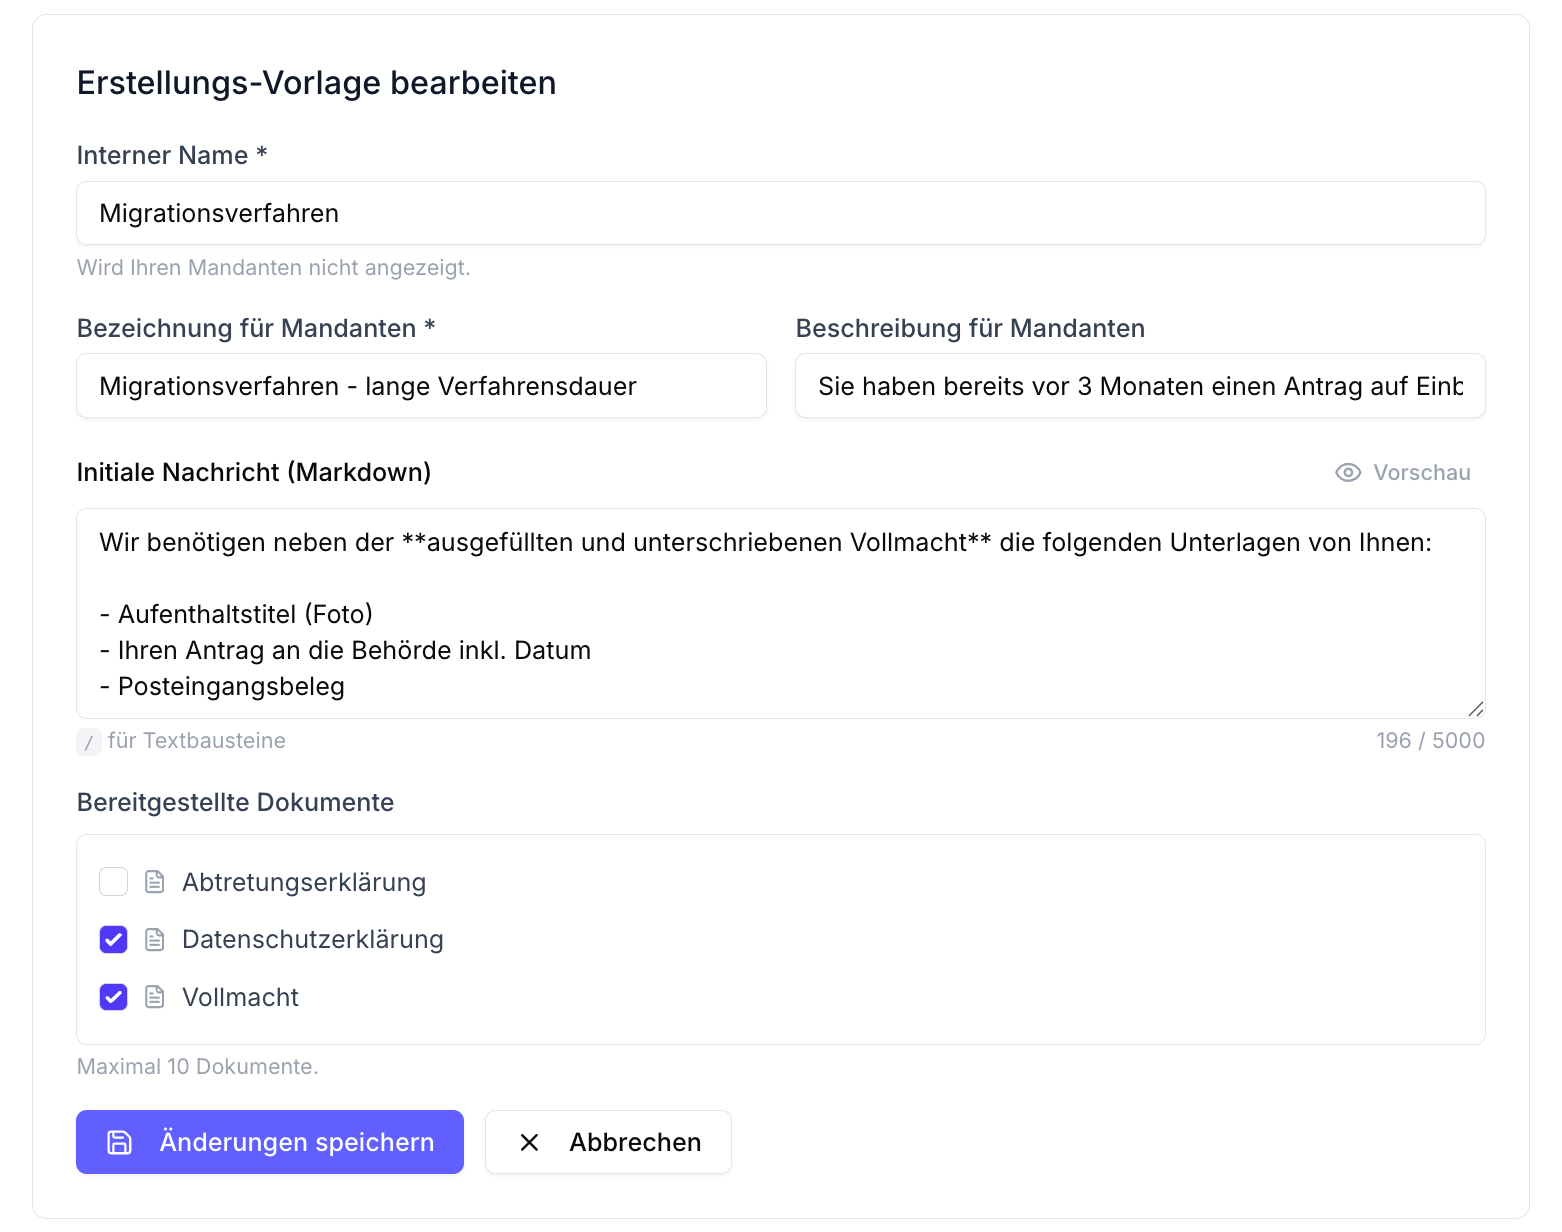
Task: Uncheck the Datenschutzerklärung checkbox
Action: 114,940
